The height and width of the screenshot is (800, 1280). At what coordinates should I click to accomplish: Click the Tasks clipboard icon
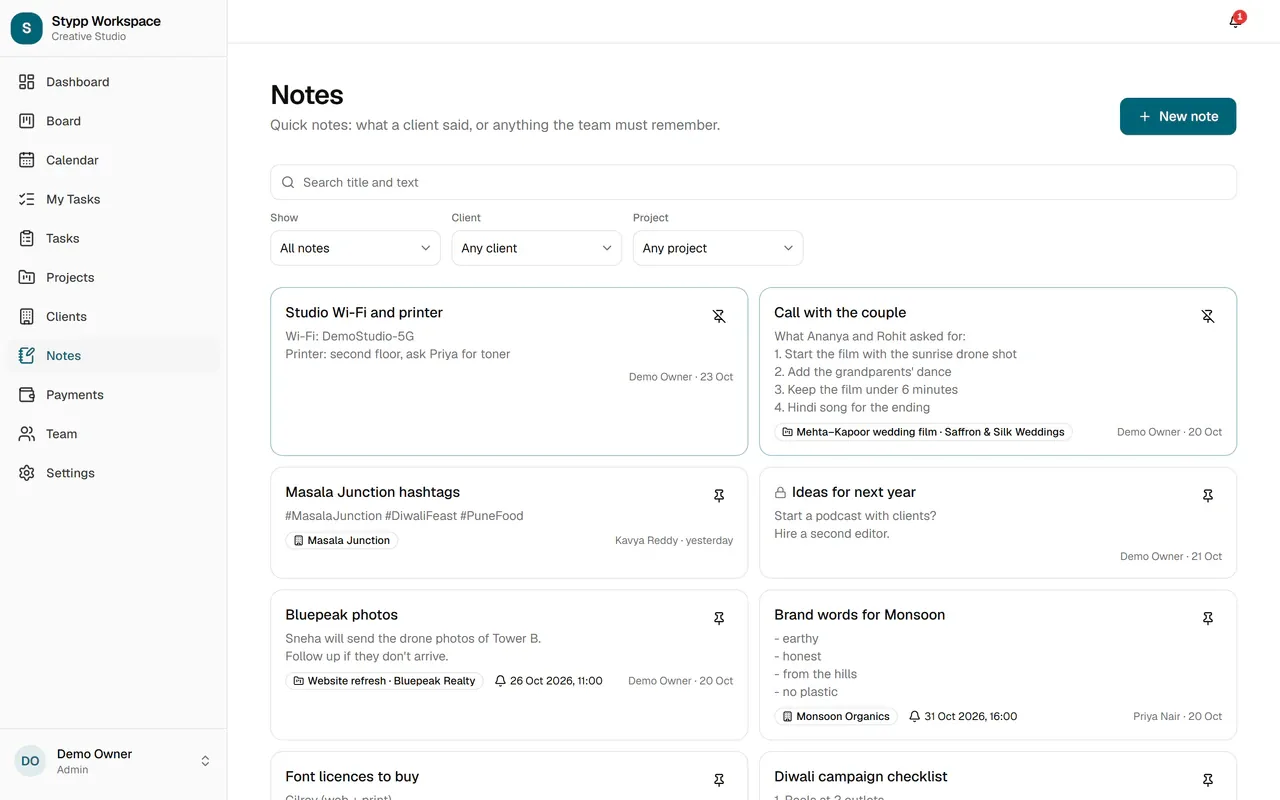27,238
